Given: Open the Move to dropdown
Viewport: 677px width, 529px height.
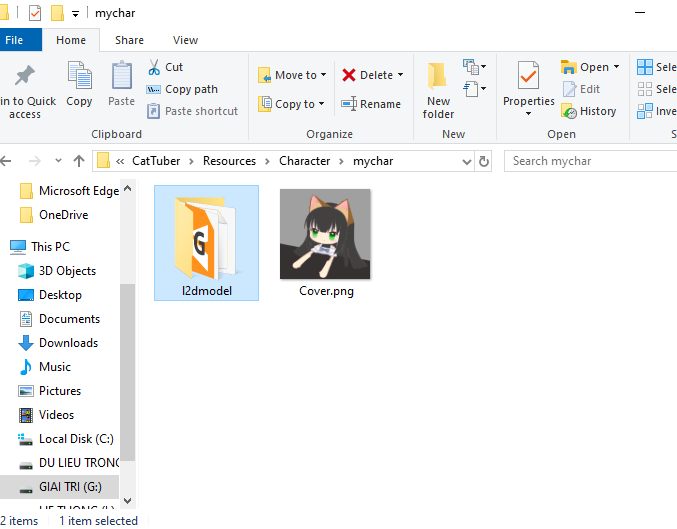Looking at the screenshot, I should tap(292, 75).
